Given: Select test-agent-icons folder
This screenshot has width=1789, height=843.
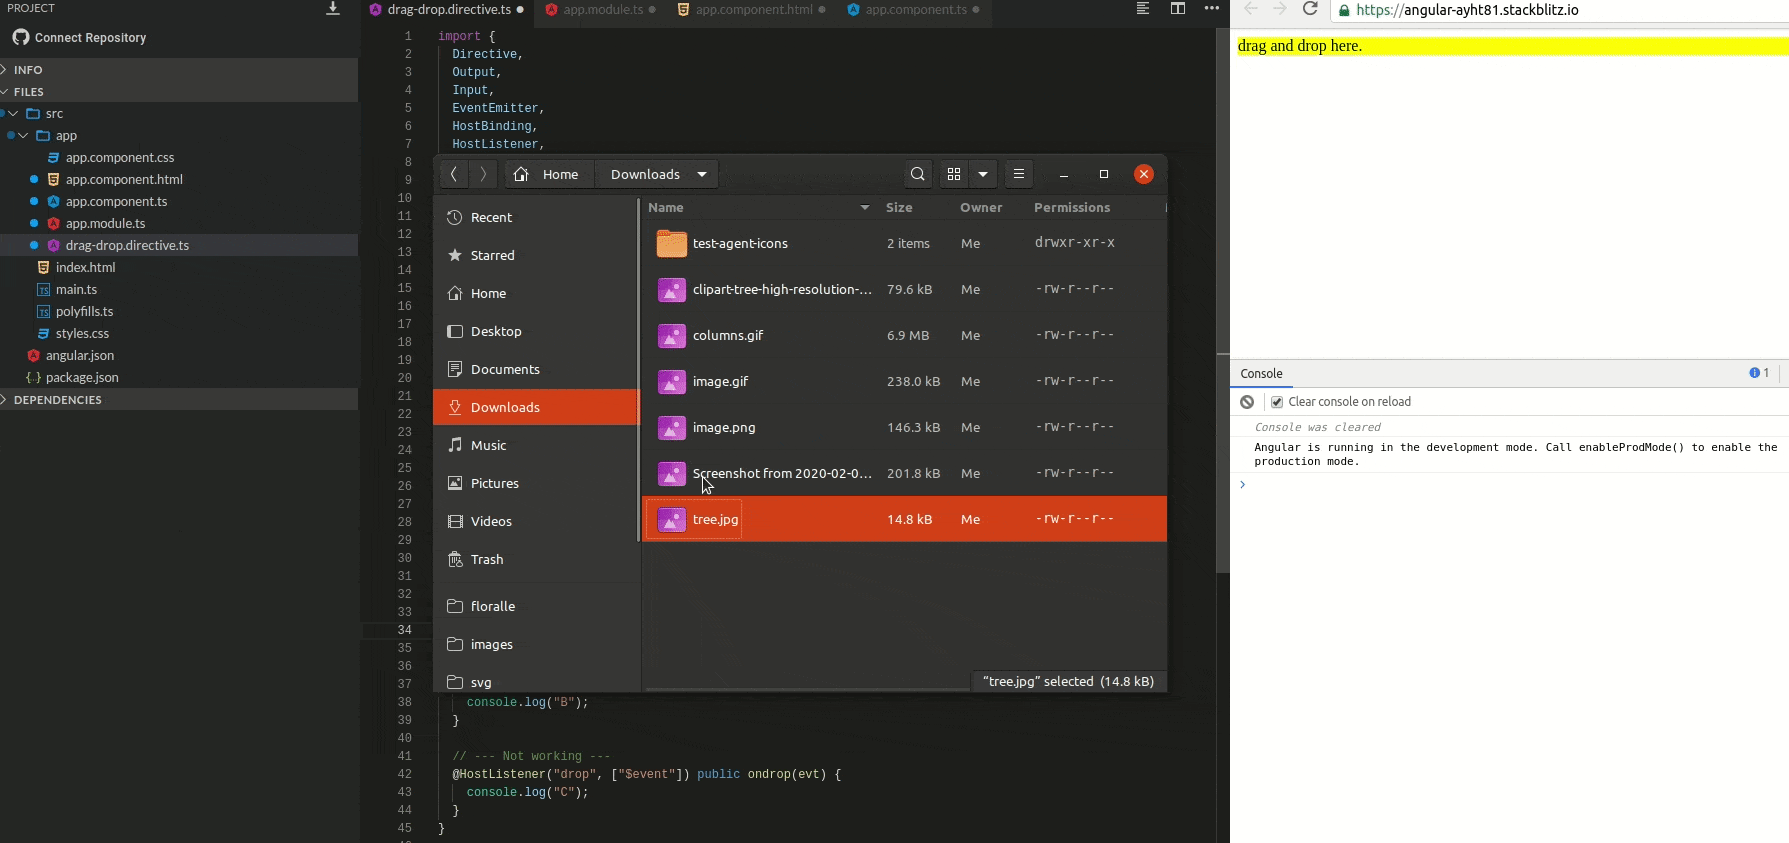Looking at the screenshot, I should tap(904, 244).
